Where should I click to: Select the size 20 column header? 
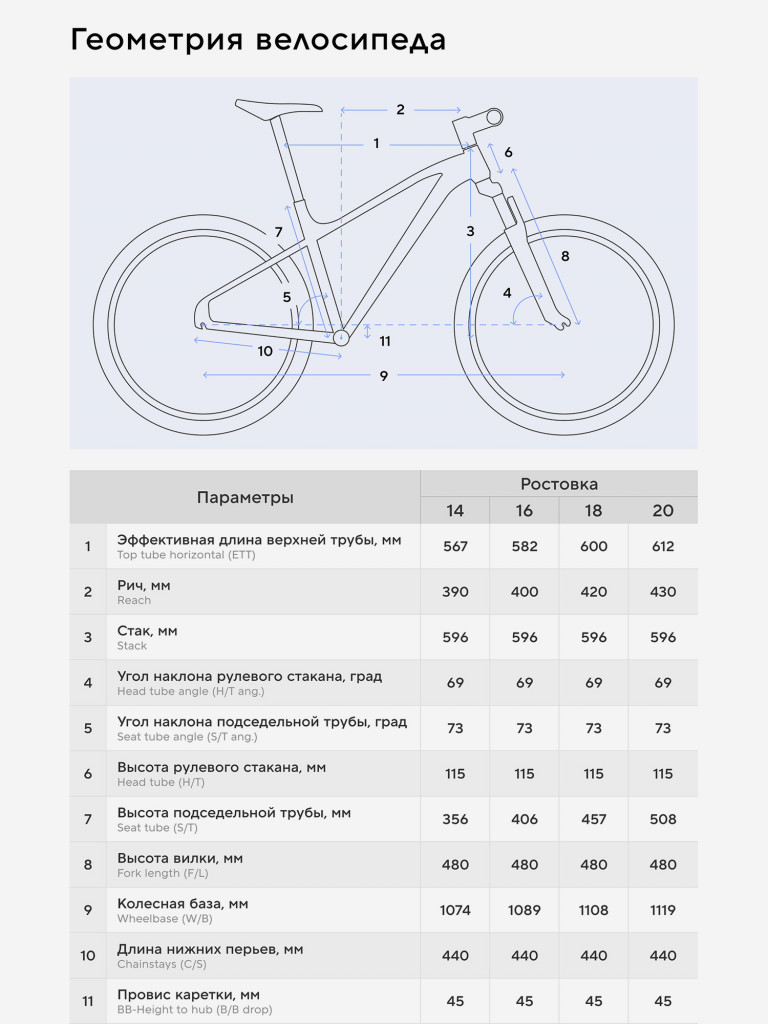point(663,511)
